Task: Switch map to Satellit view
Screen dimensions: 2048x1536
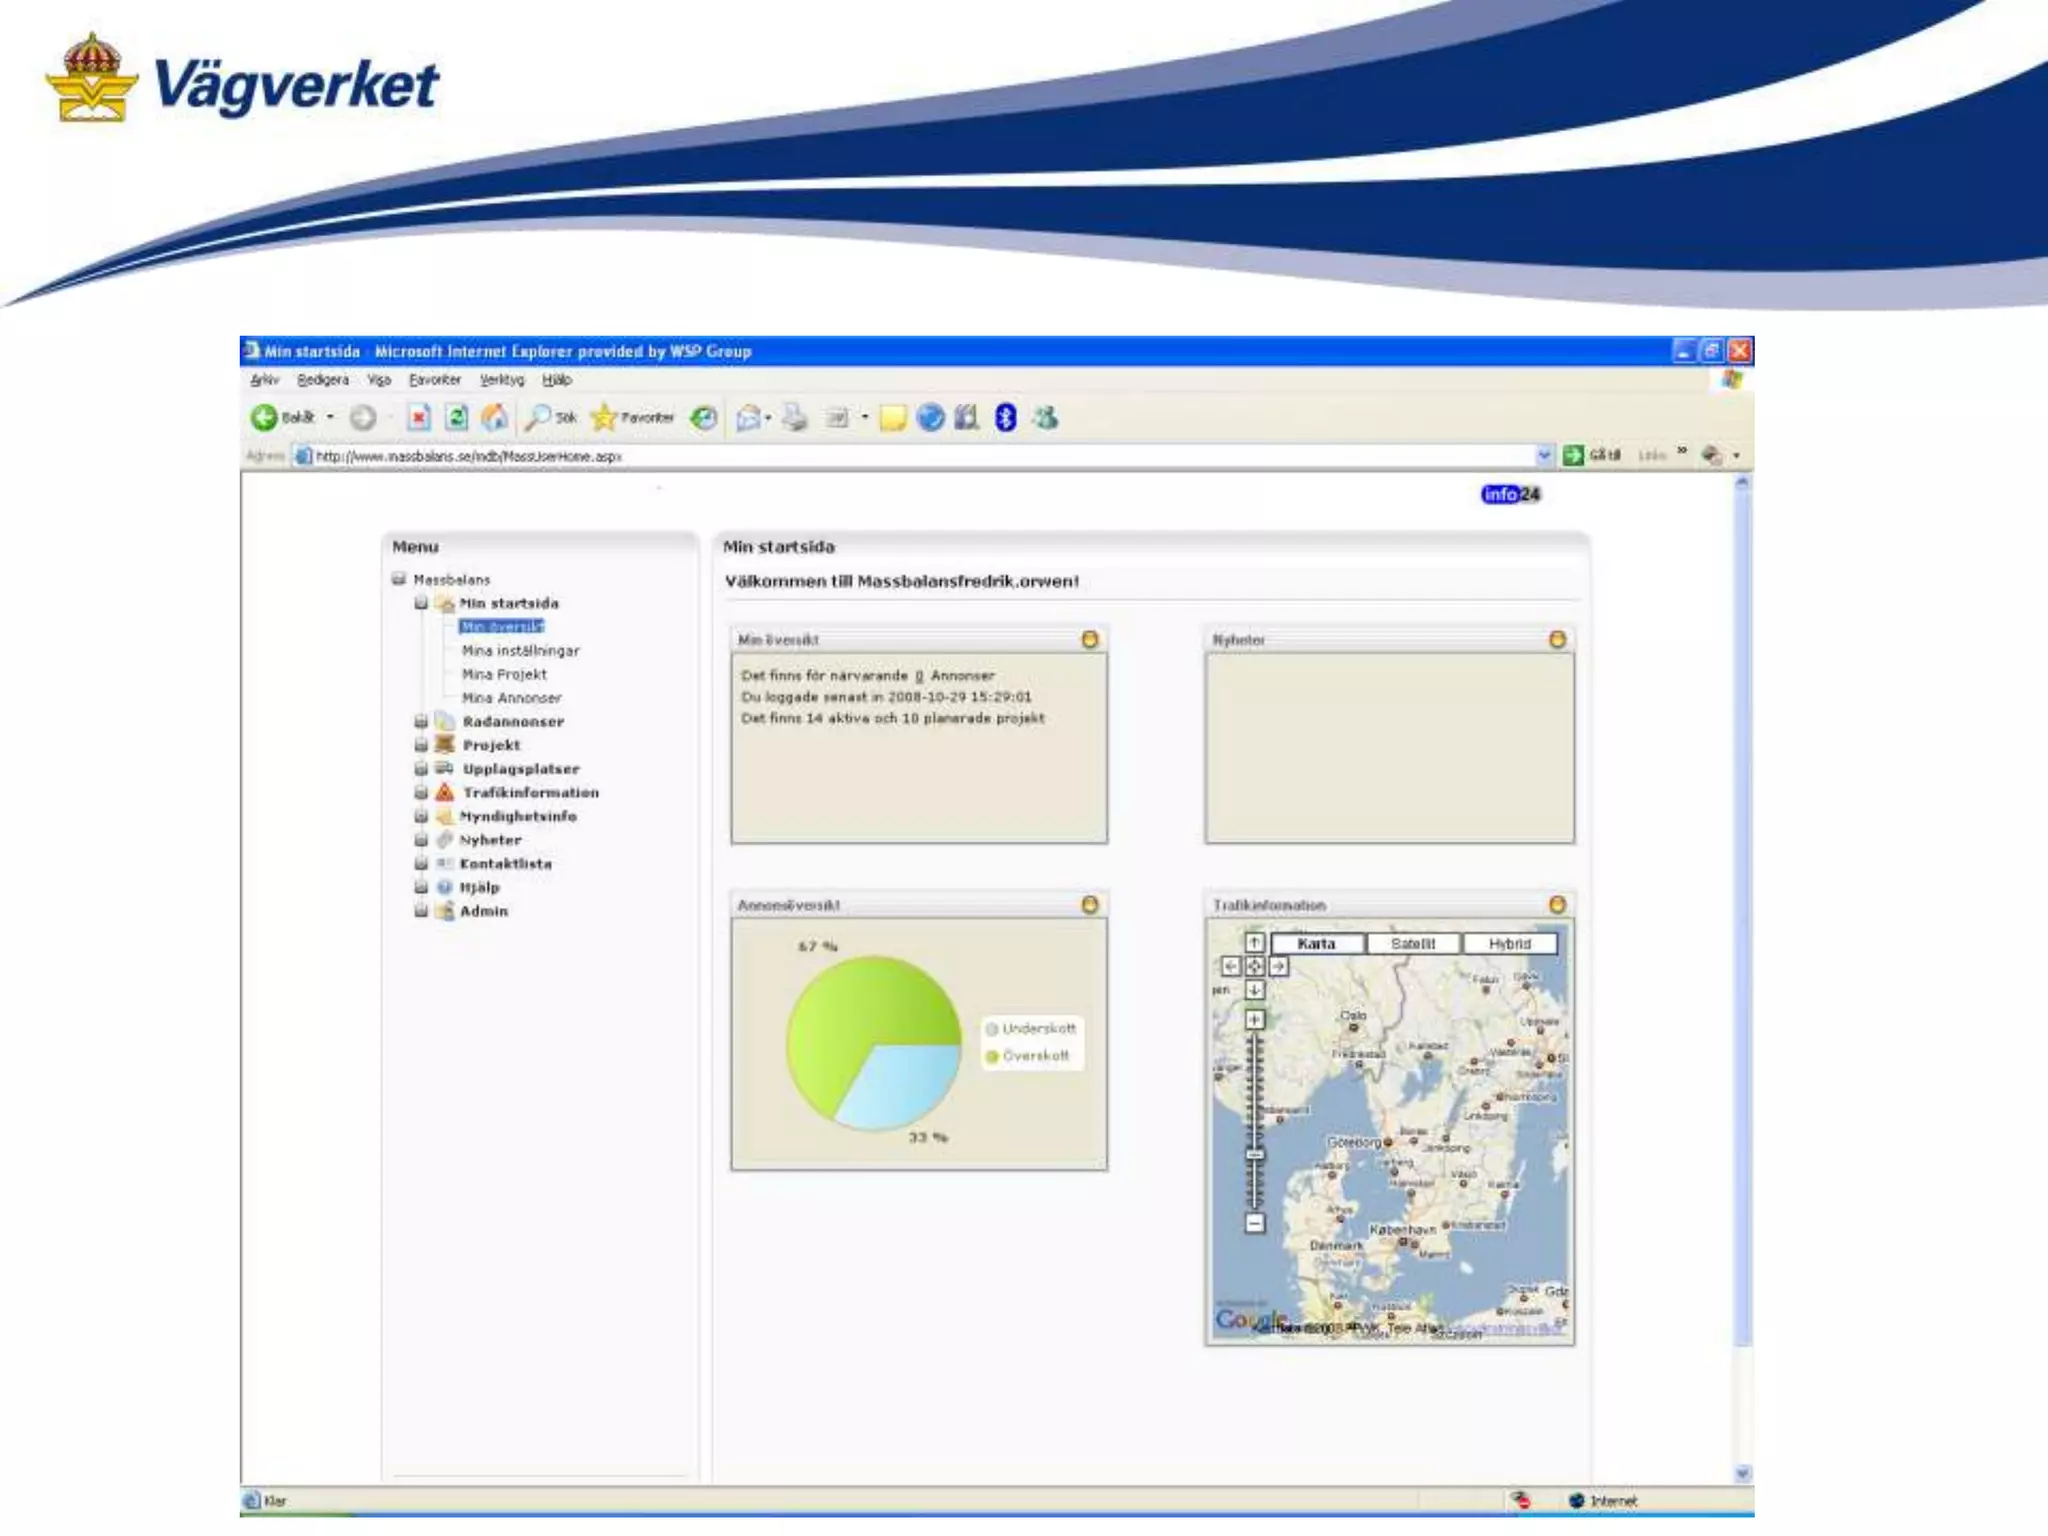Action: pyautogui.click(x=1412, y=943)
